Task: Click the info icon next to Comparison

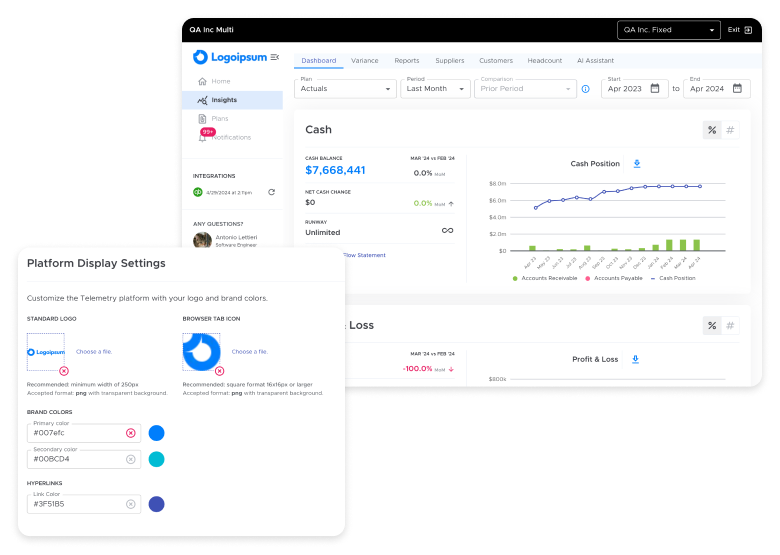Action: click(585, 89)
